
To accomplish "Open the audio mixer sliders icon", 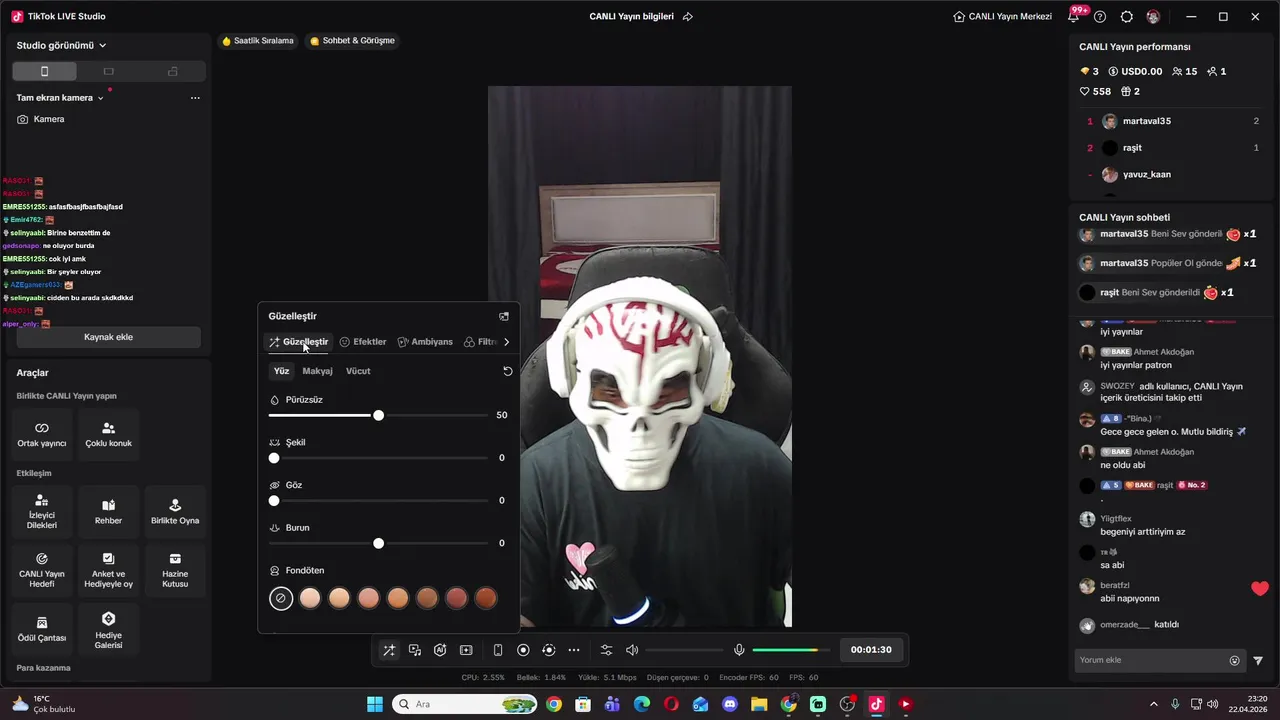I will click(x=606, y=650).
